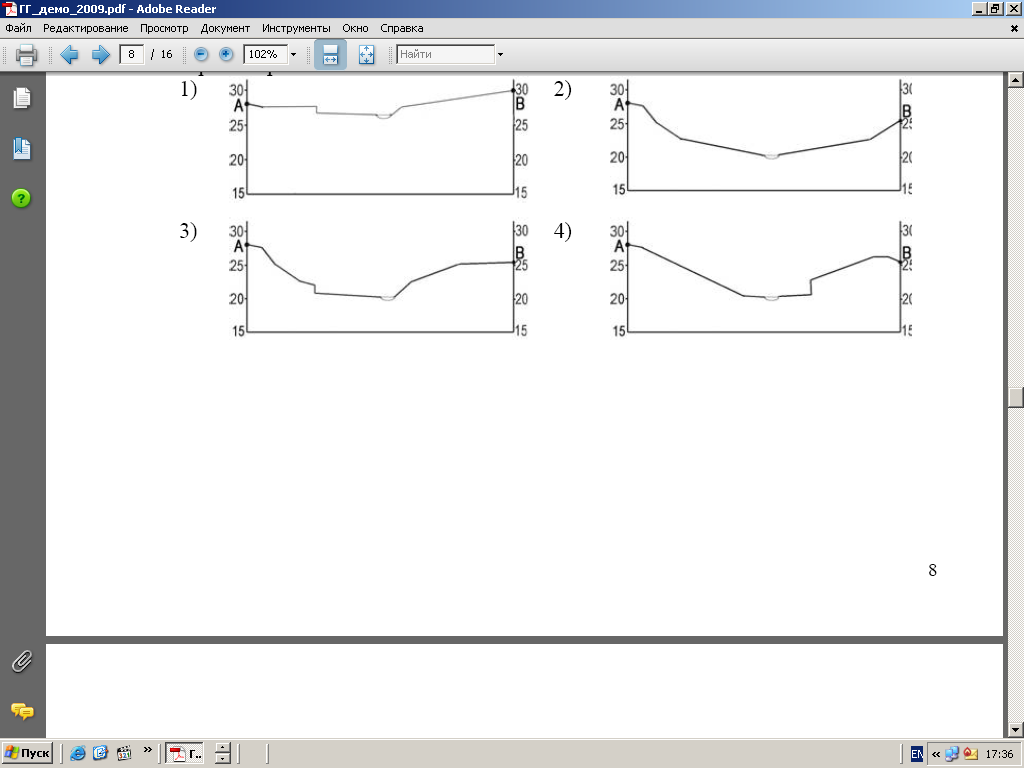Open the zoom level dropdown arrow

[x=293, y=54]
